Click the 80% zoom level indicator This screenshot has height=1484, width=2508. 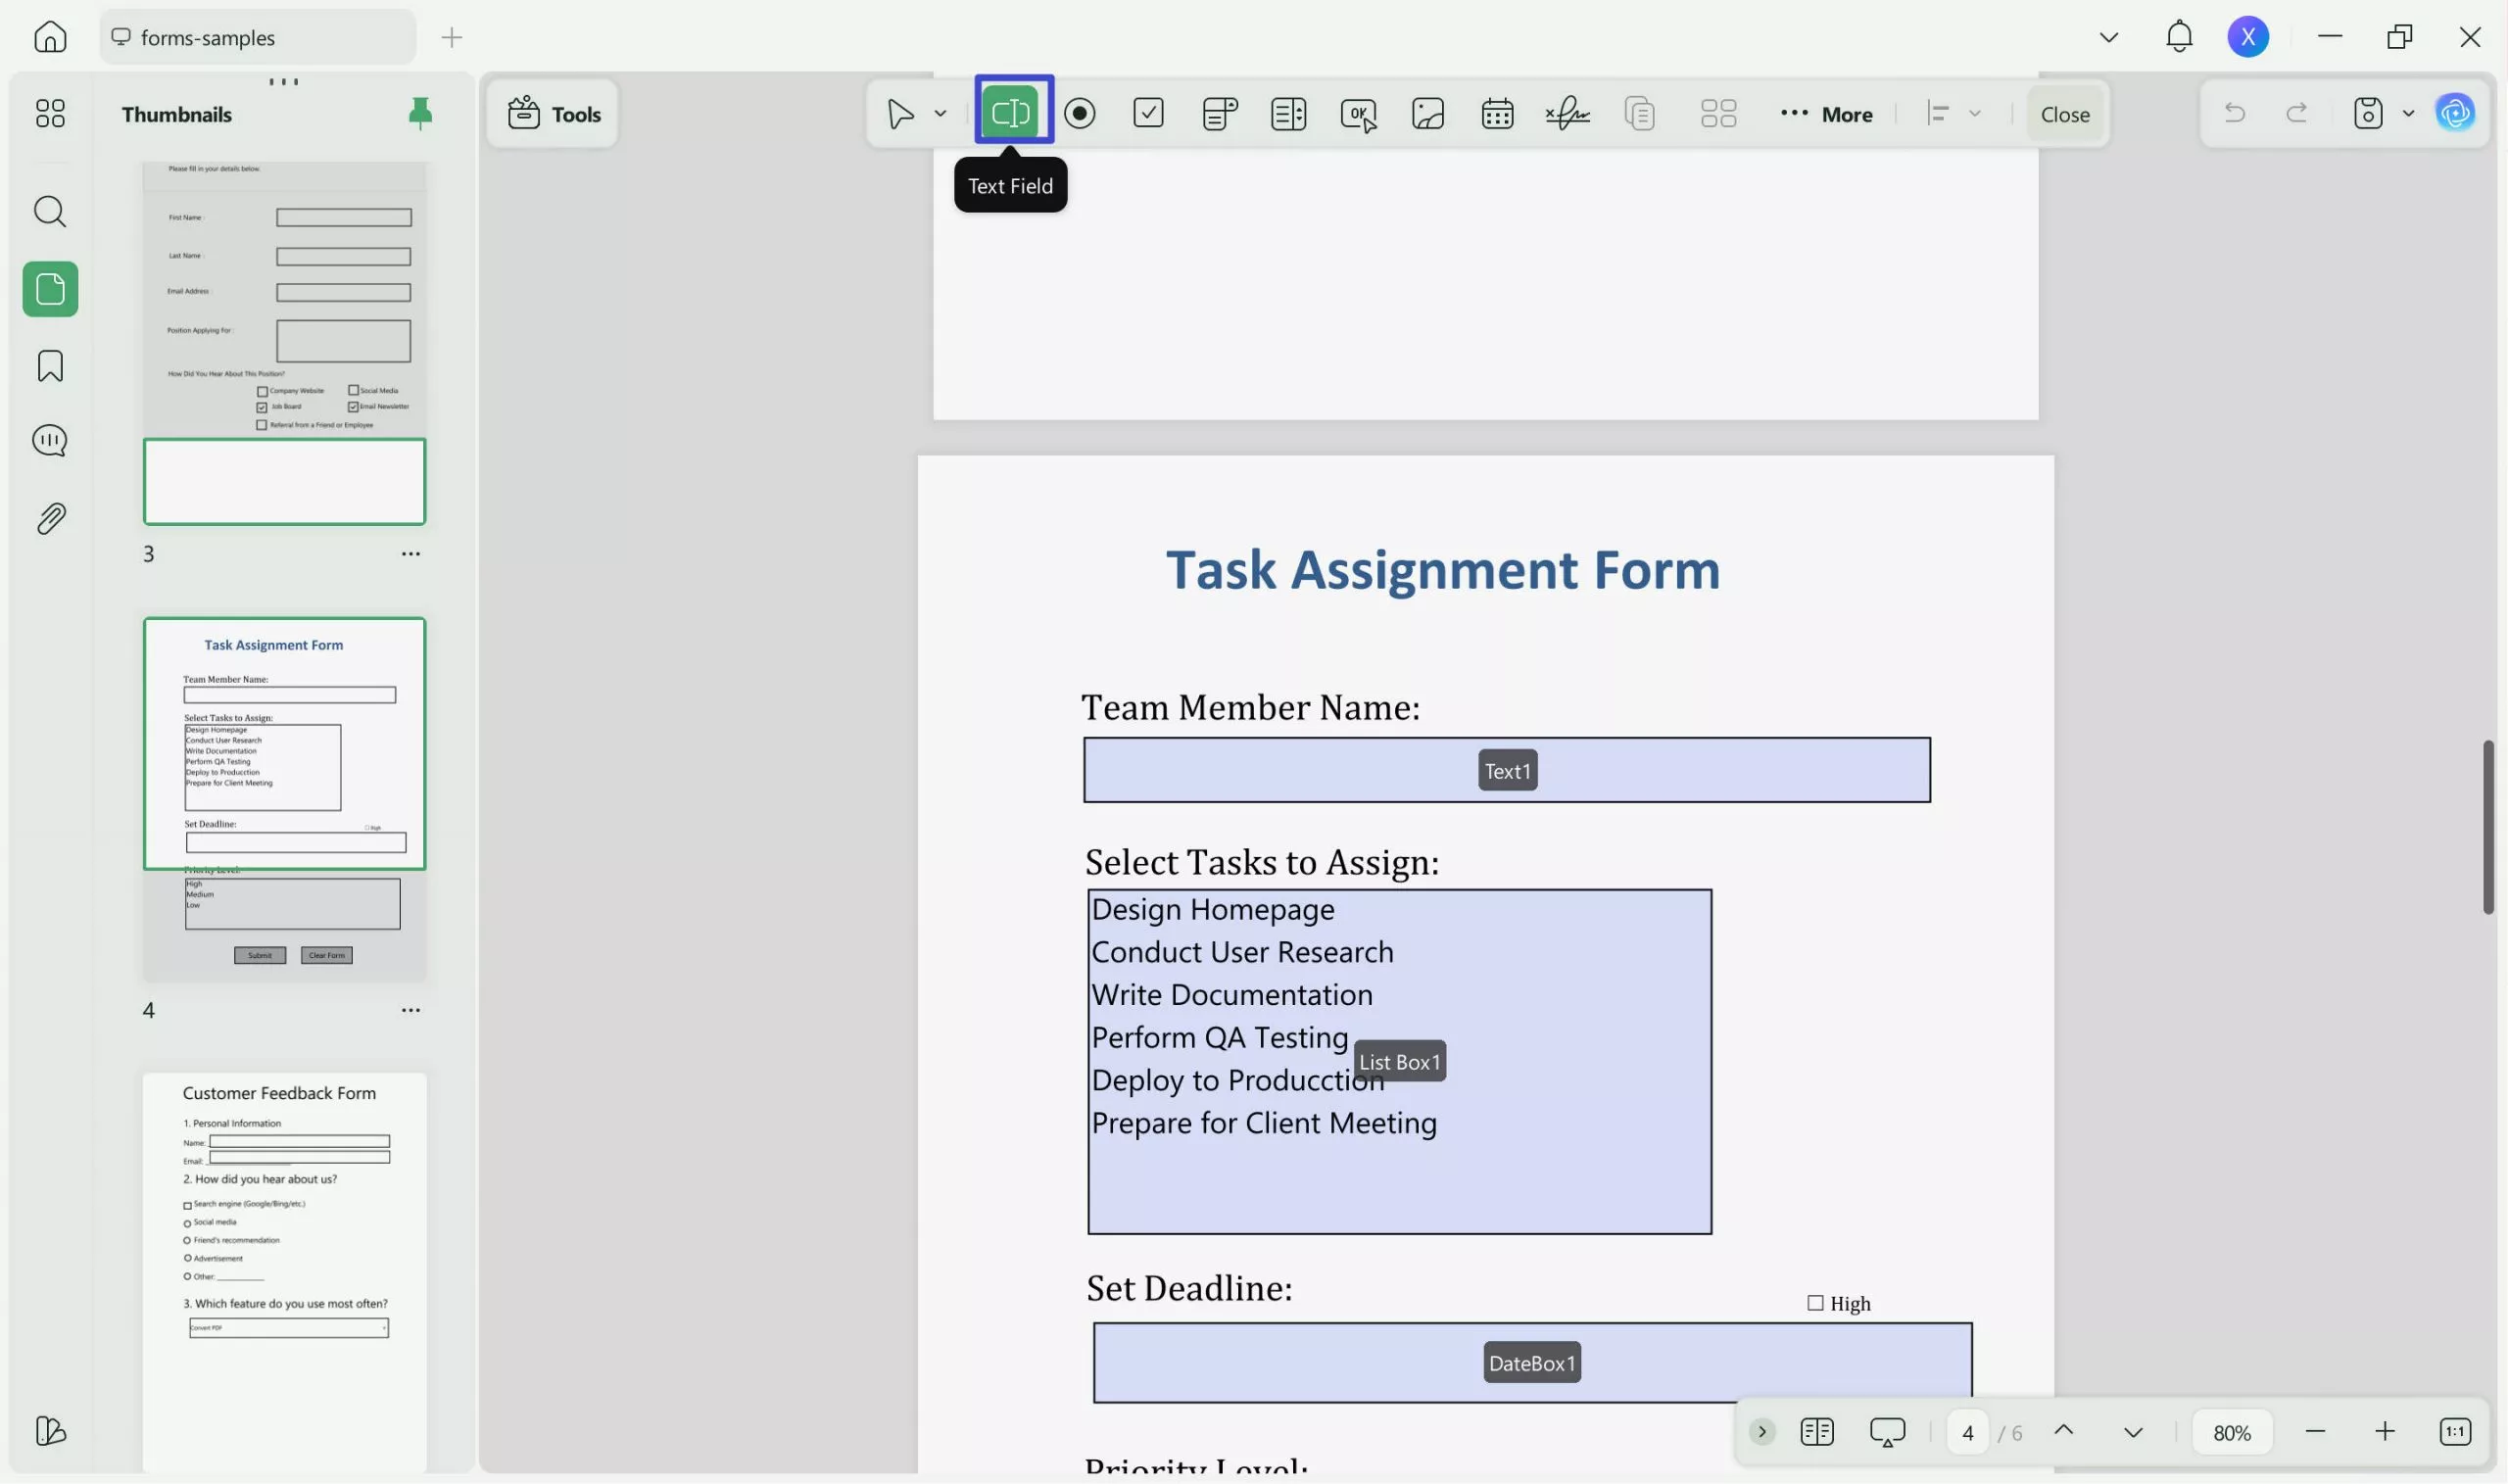[x=2231, y=1431]
